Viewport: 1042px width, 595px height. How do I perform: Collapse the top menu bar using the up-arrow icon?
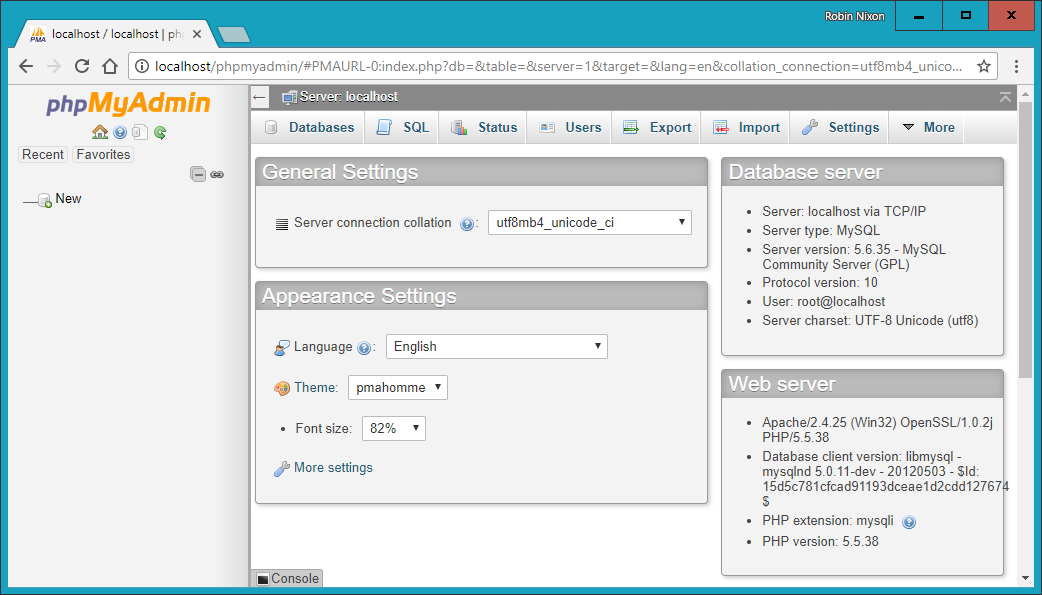click(1005, 97)
